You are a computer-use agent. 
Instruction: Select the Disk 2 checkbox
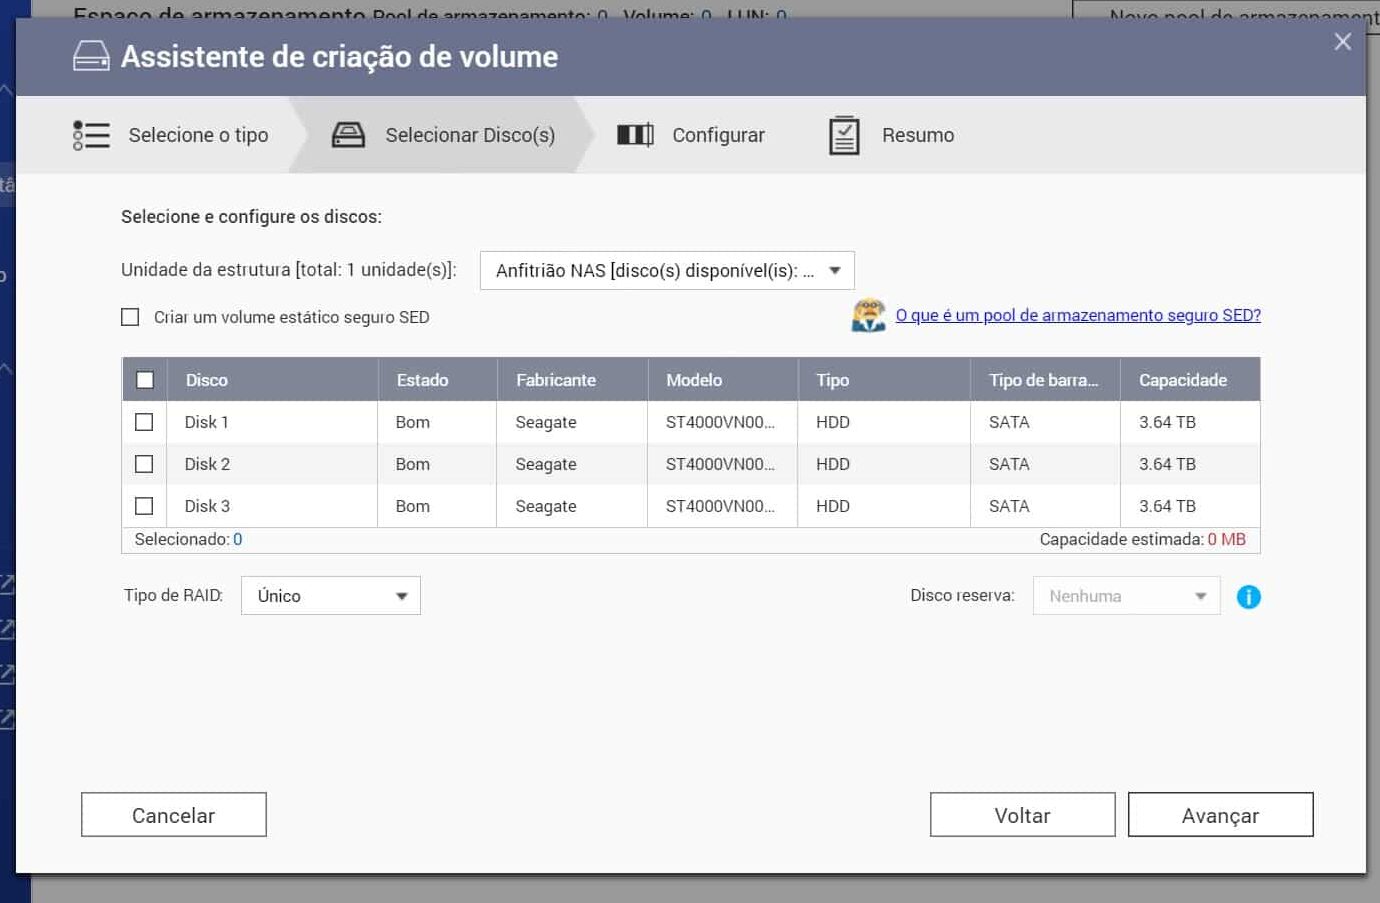click(x=144, y=464)
